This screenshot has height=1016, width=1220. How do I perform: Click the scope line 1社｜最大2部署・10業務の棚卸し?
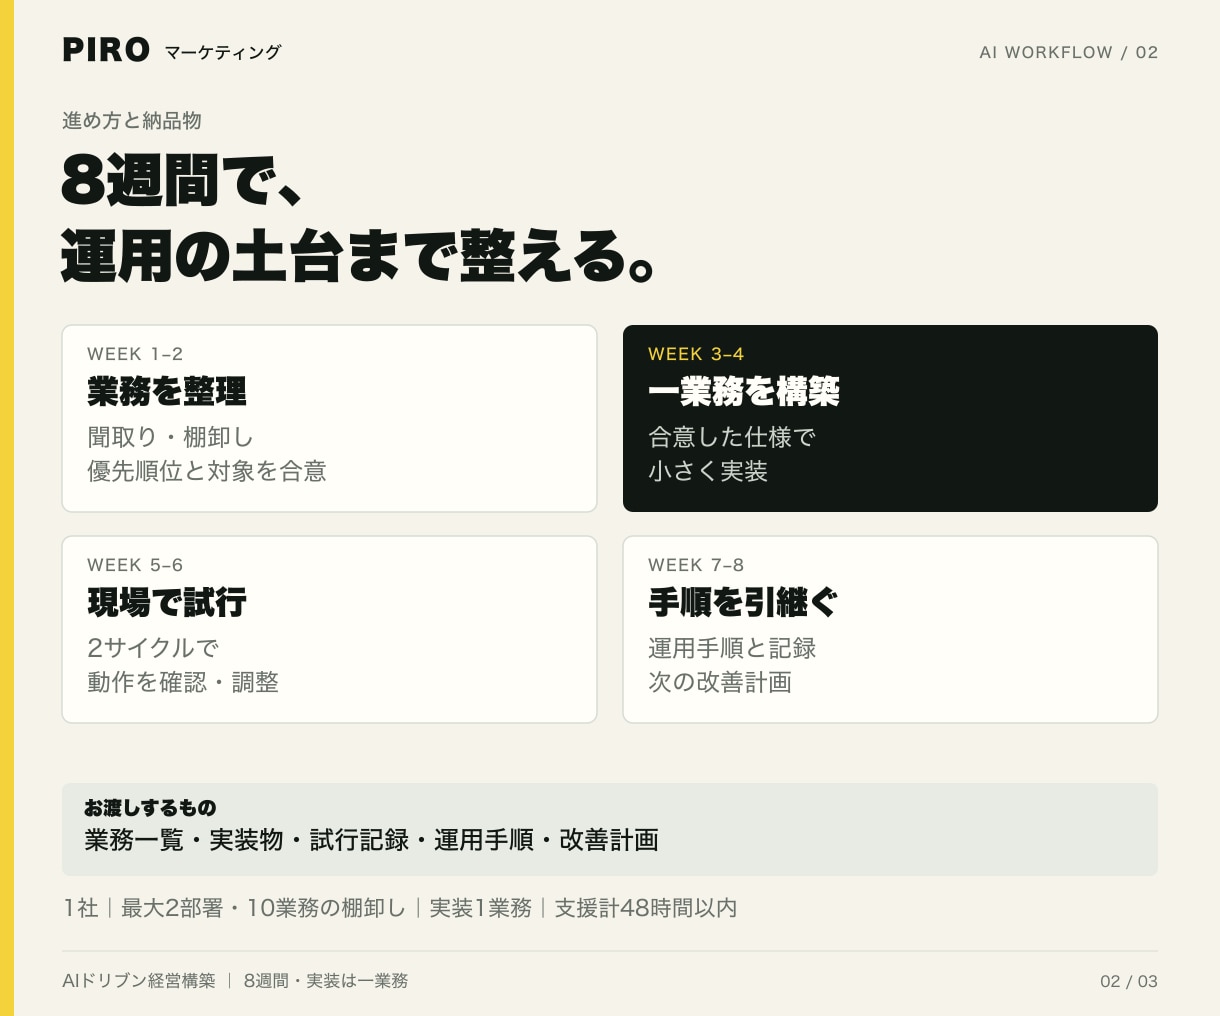(x=400, y=908)
